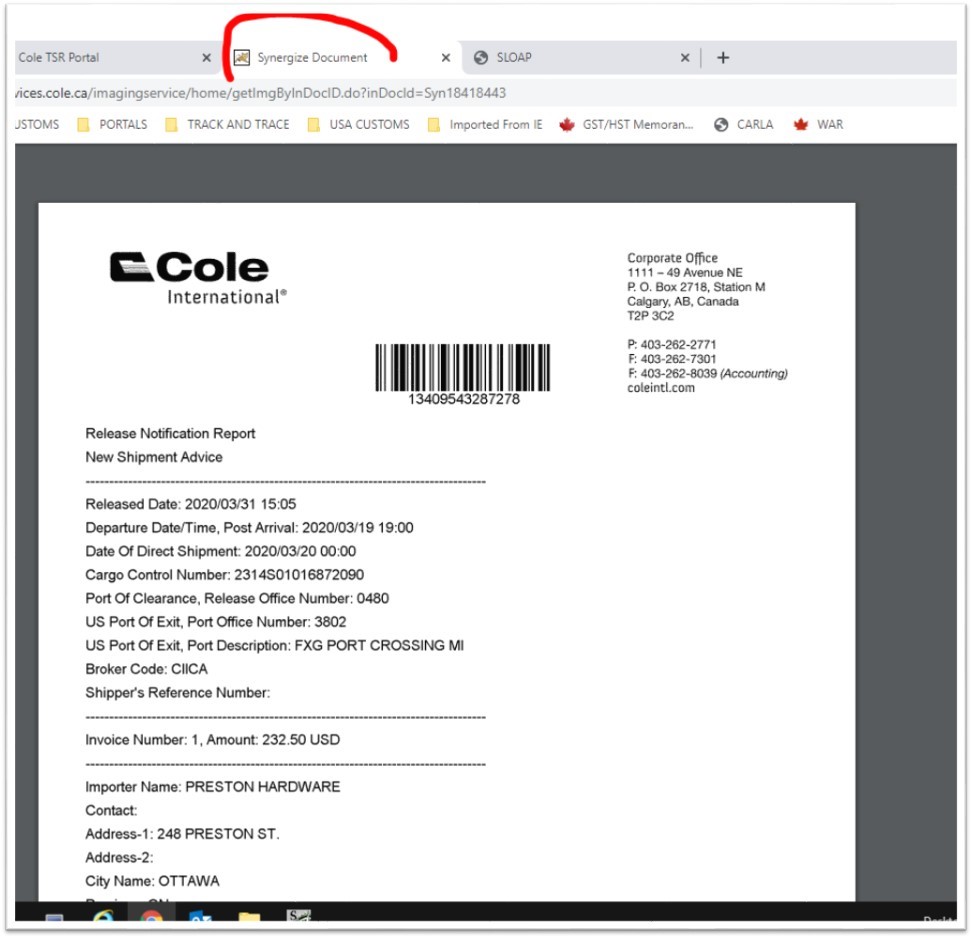This screenshot has height=939, width=972.
Task: Open the Imported From IE bookmark folder
Action: pos(485,125)
